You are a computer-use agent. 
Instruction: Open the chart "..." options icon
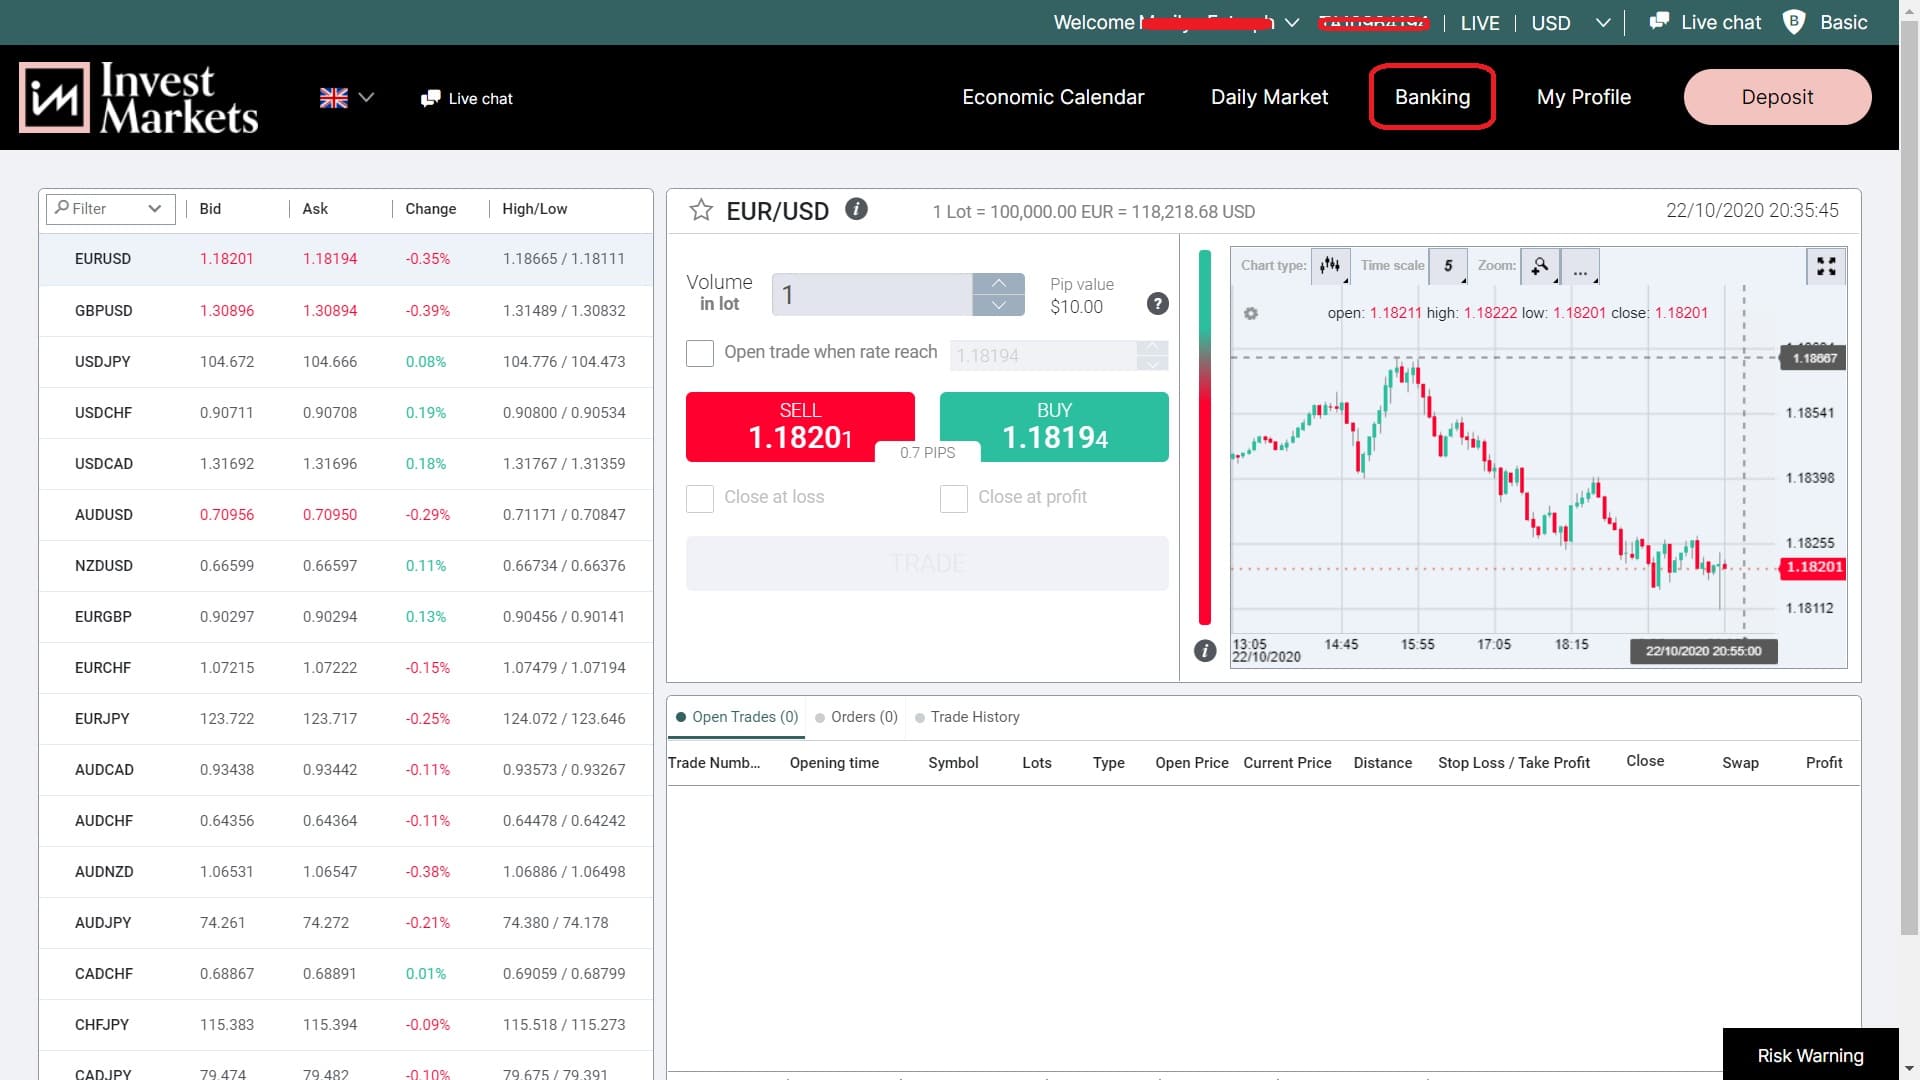pos(1580,269)
